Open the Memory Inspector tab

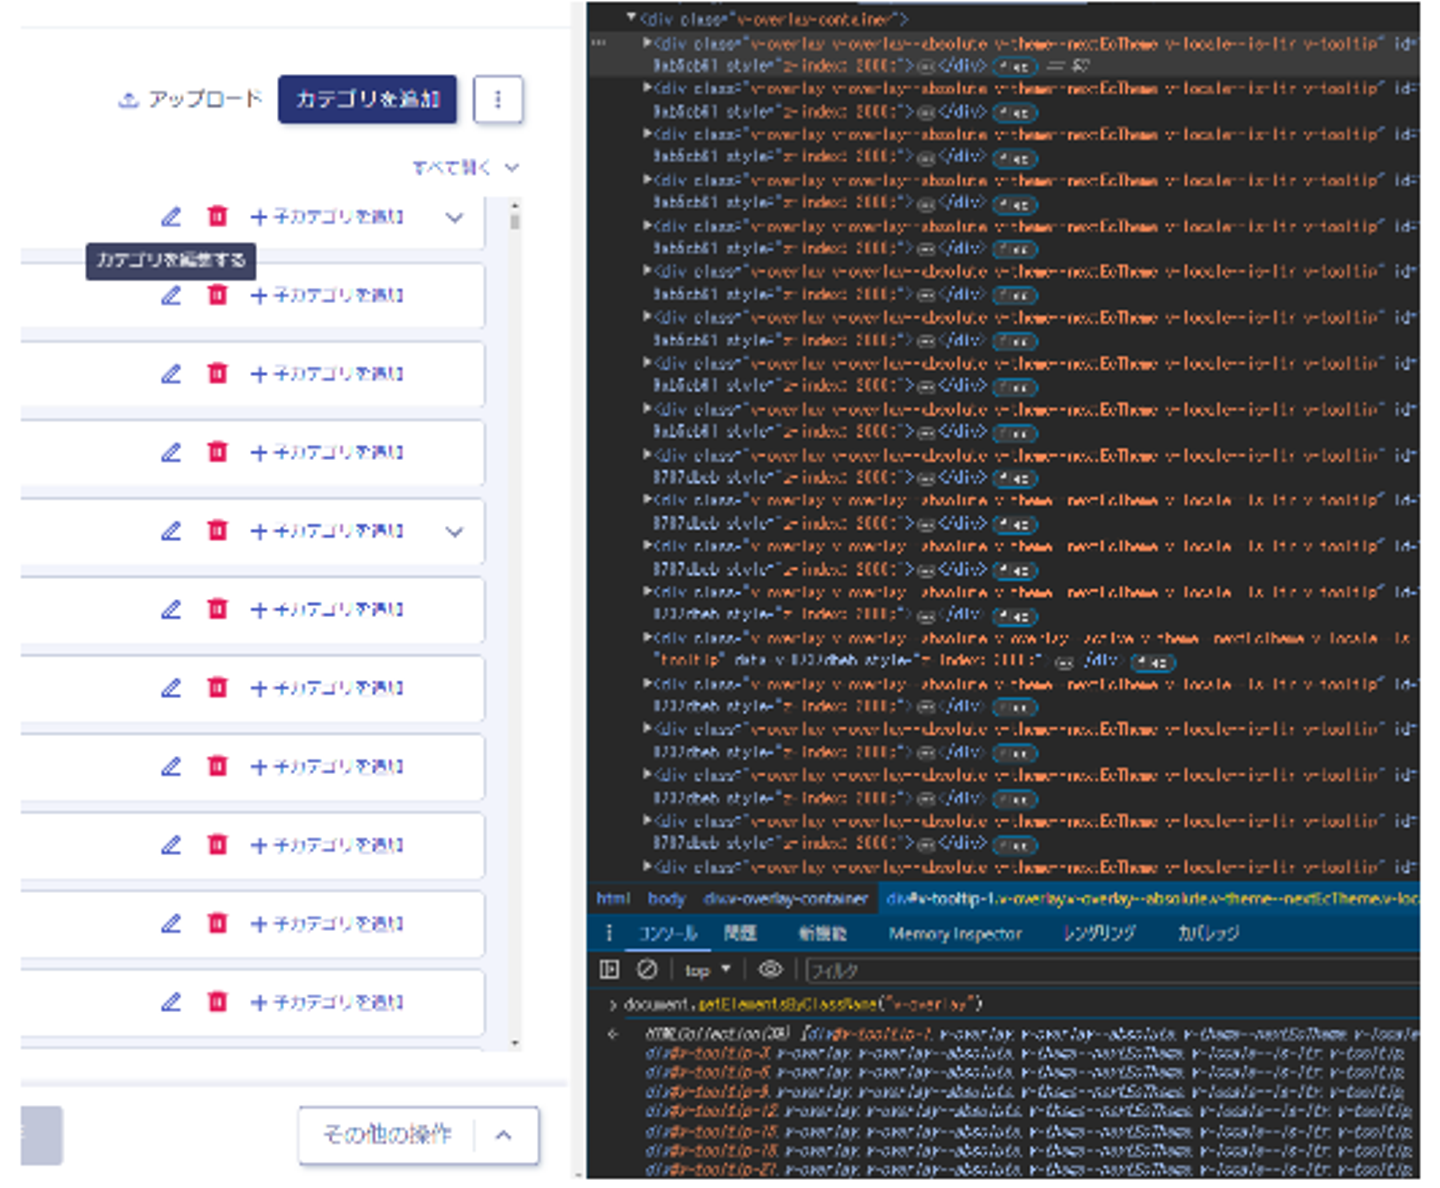point(955,933)
